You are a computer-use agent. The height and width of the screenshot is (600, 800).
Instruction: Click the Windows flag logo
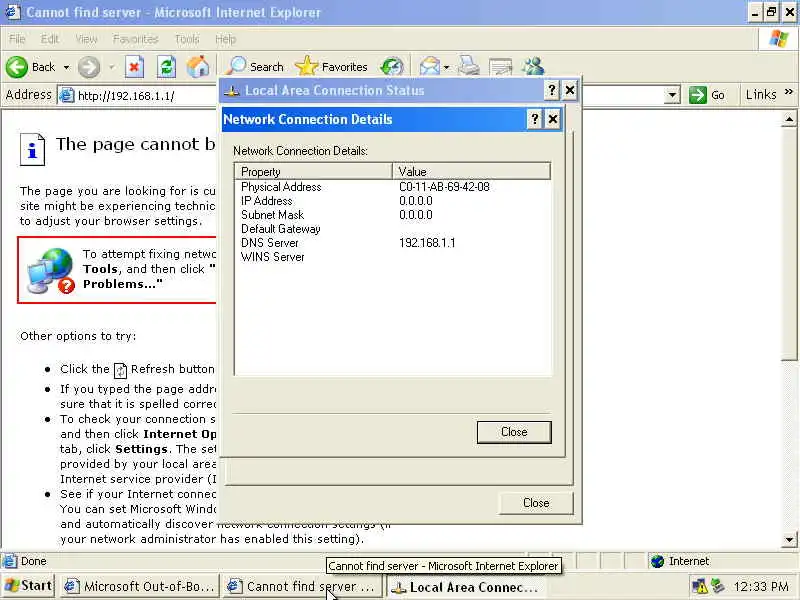779,39
